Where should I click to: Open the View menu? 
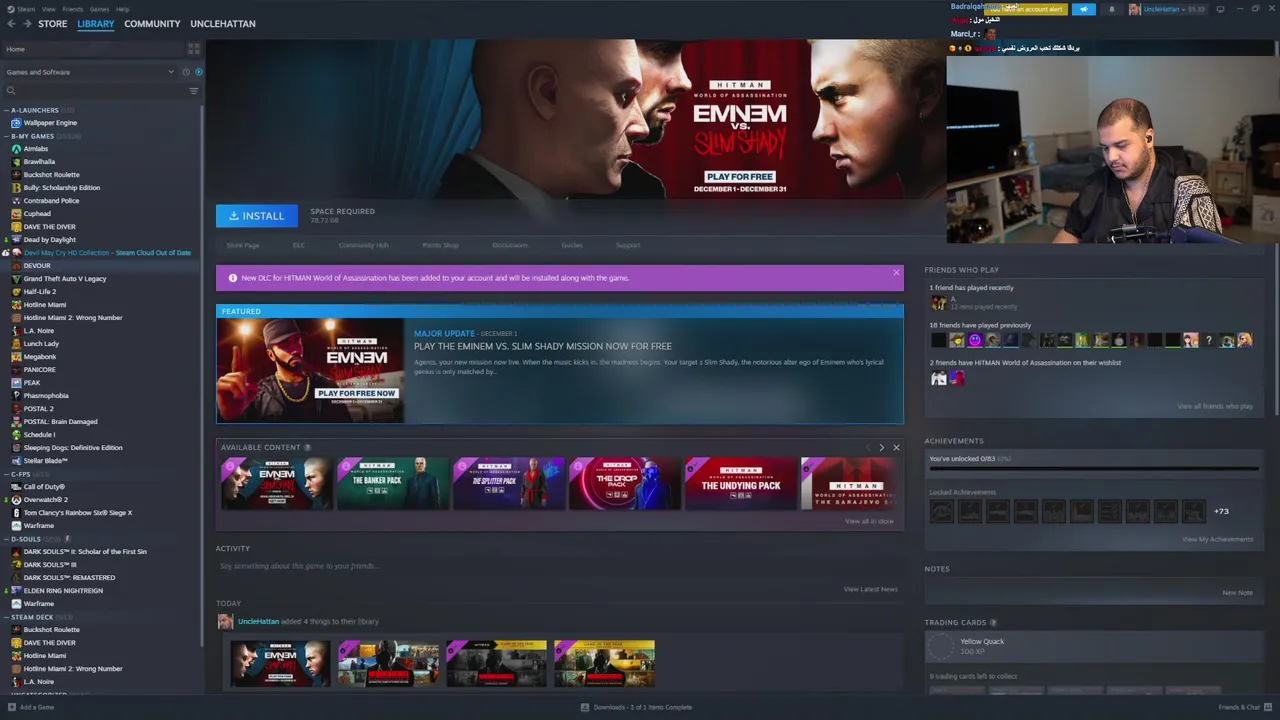[x=48, y=9]
